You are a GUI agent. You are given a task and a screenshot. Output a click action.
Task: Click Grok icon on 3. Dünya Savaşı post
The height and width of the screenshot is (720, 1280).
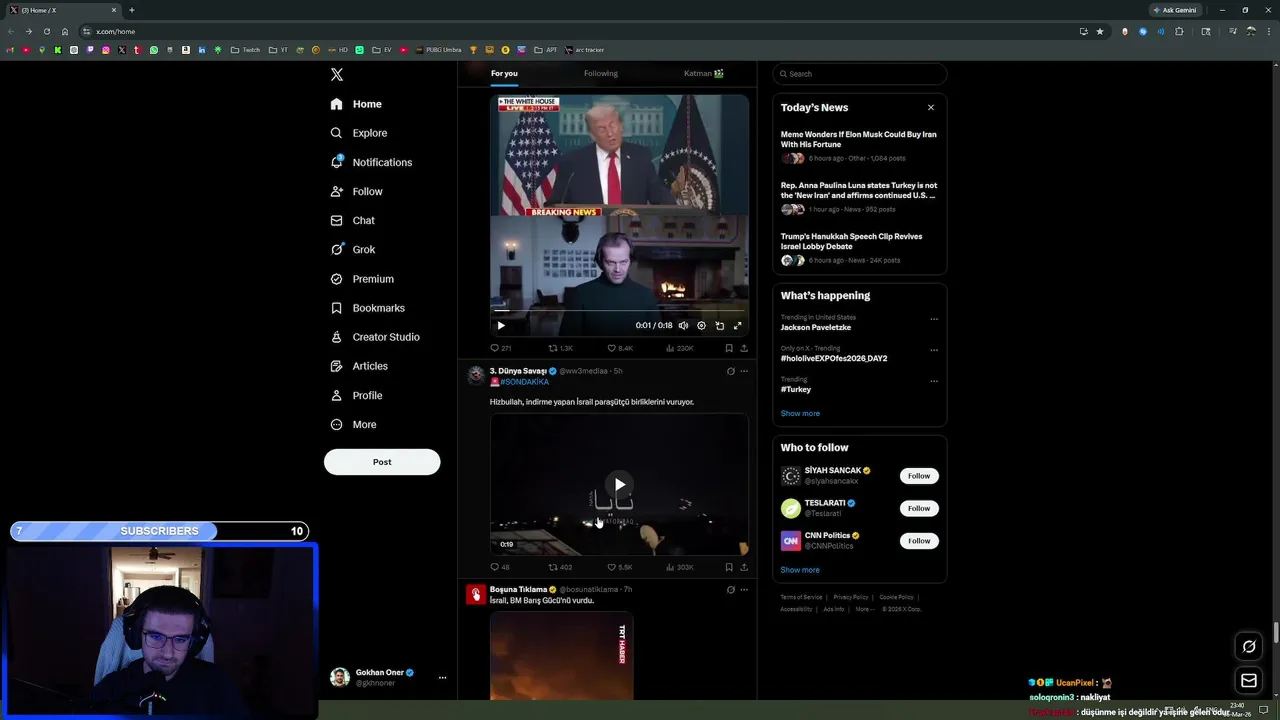tap(731, 371)
